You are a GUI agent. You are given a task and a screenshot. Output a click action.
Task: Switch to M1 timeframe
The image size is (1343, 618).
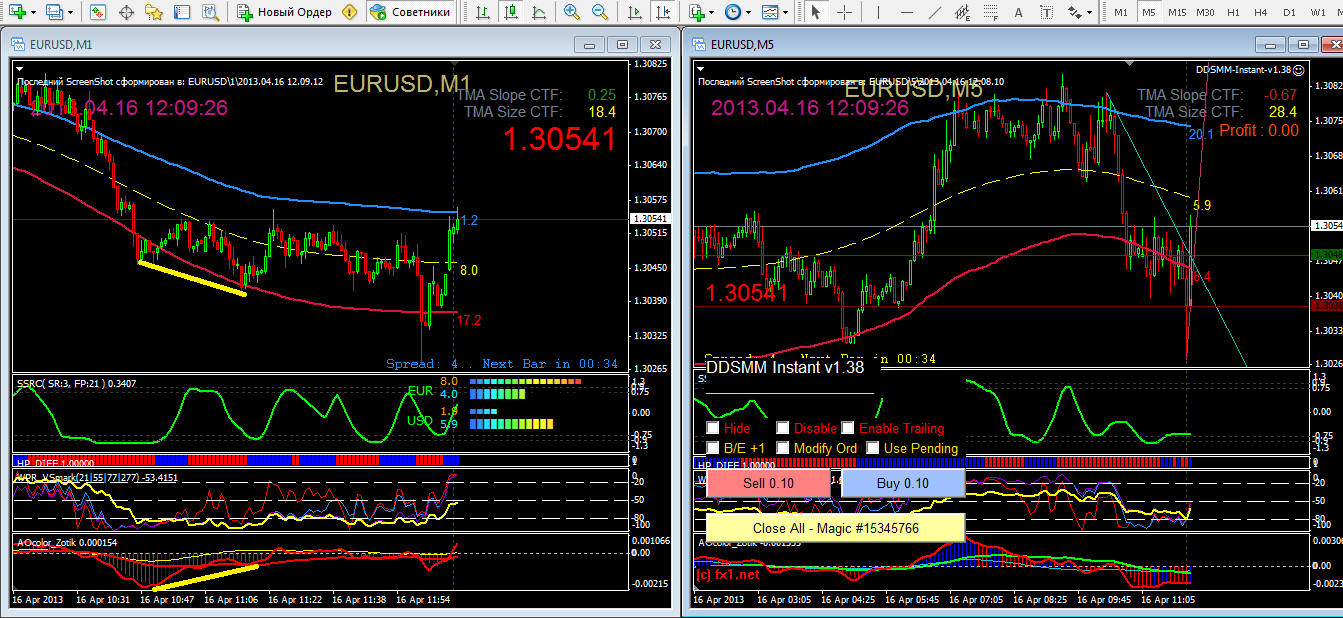point(1121,12)
